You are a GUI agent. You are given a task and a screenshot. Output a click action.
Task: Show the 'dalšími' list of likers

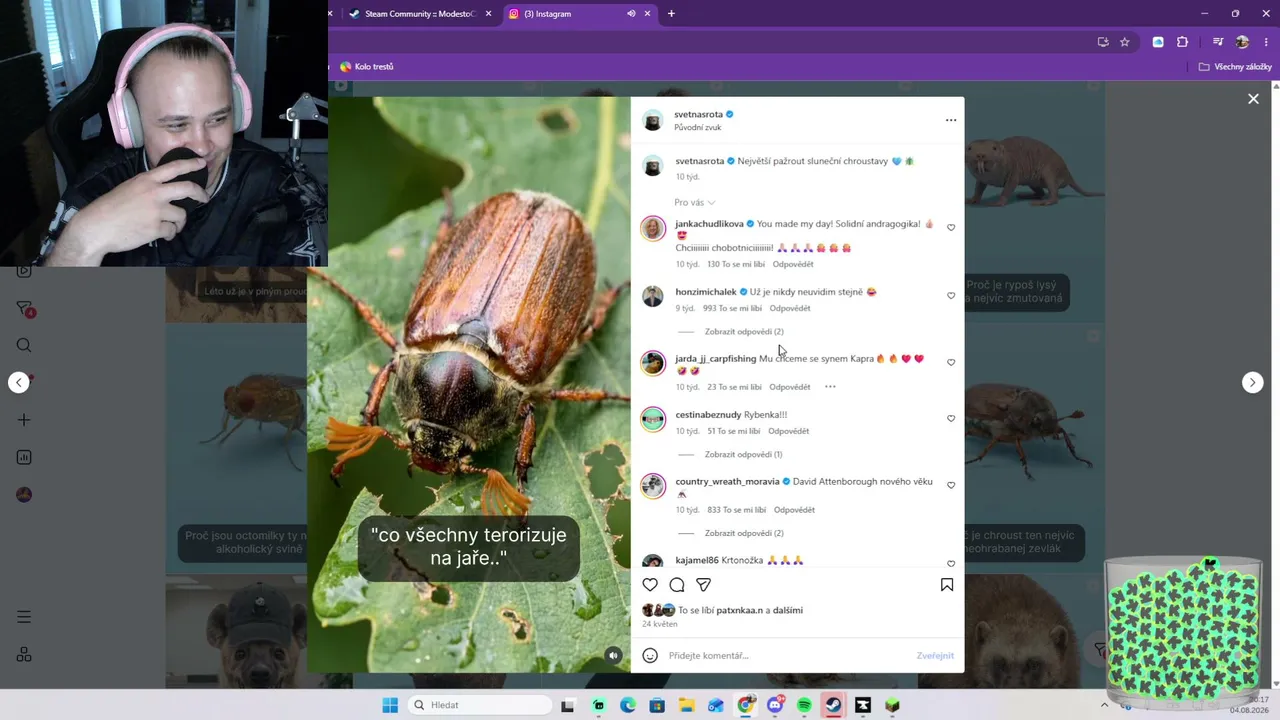[788, 610]
